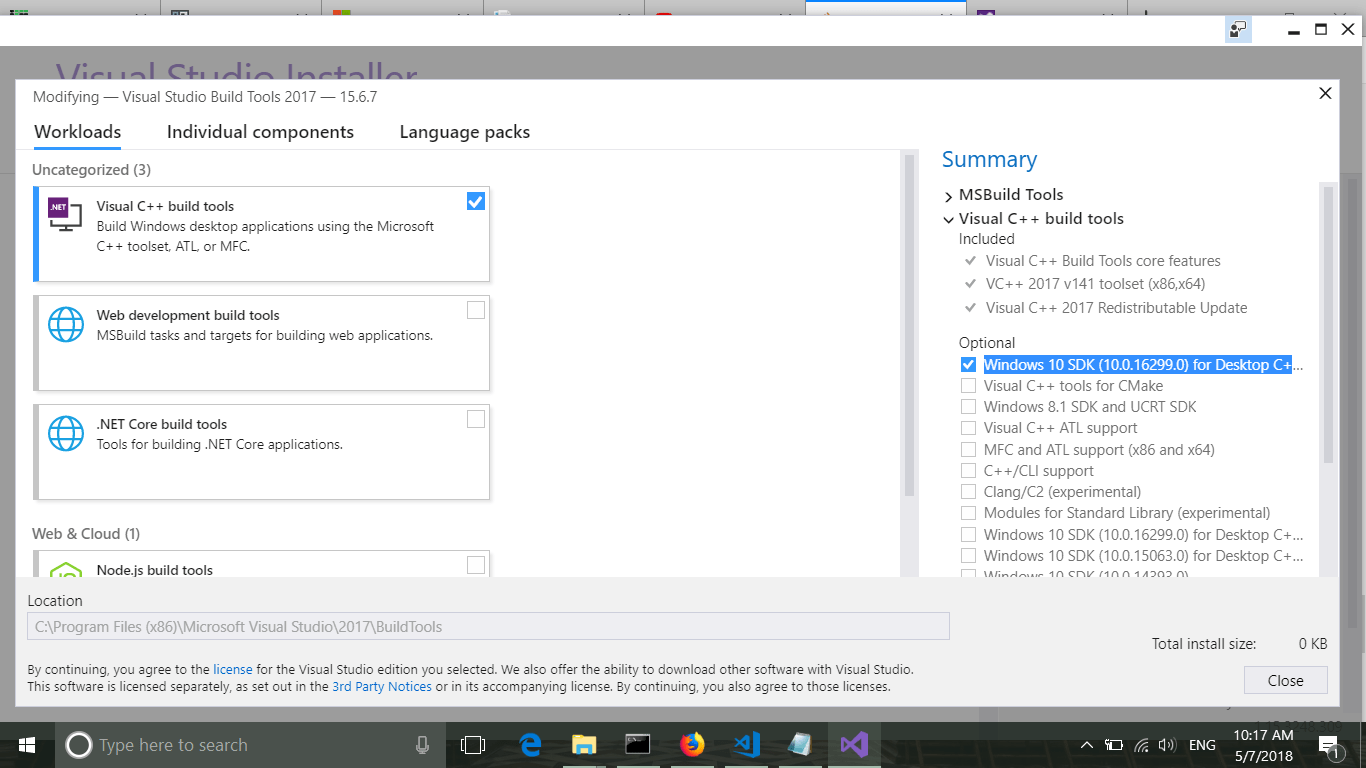Switch to the Workloads tab

coord(78,132)
